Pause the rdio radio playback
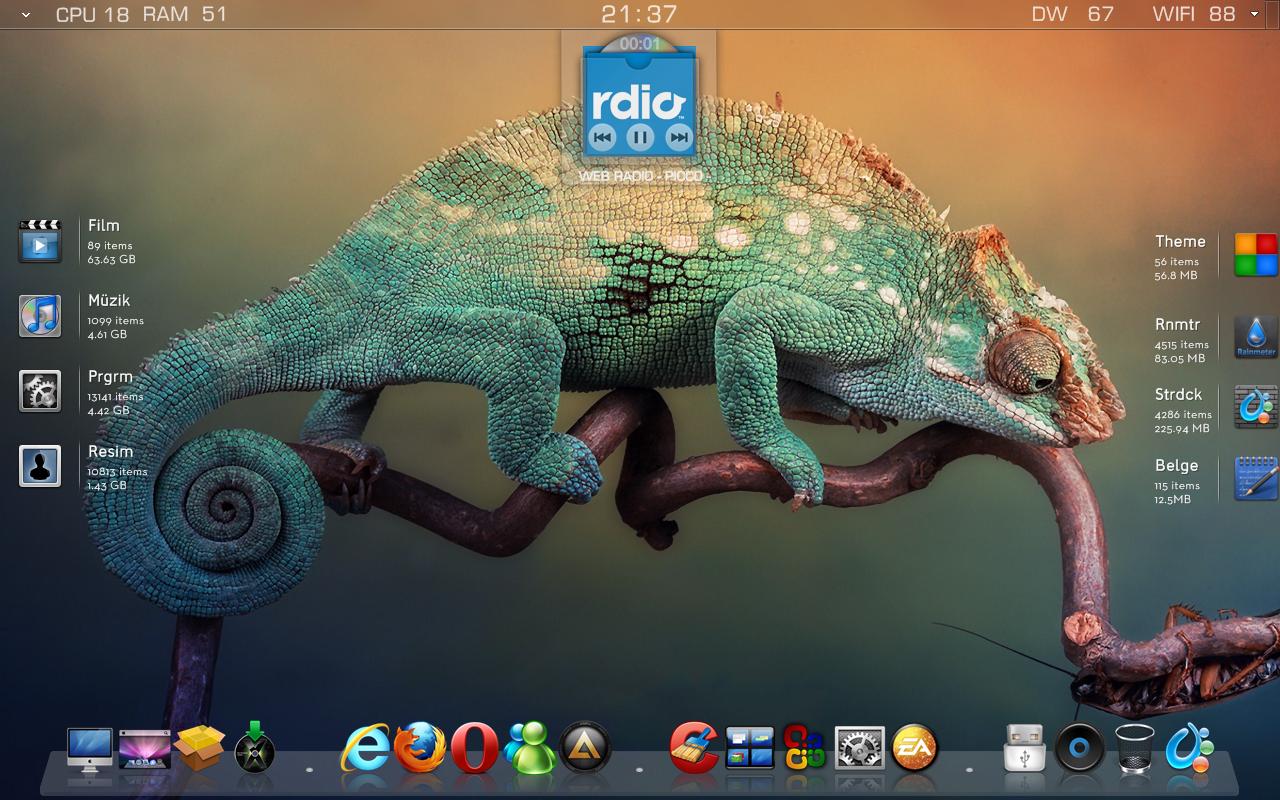The height and width of the screenshot is (800, 1280). pos(640,137)
